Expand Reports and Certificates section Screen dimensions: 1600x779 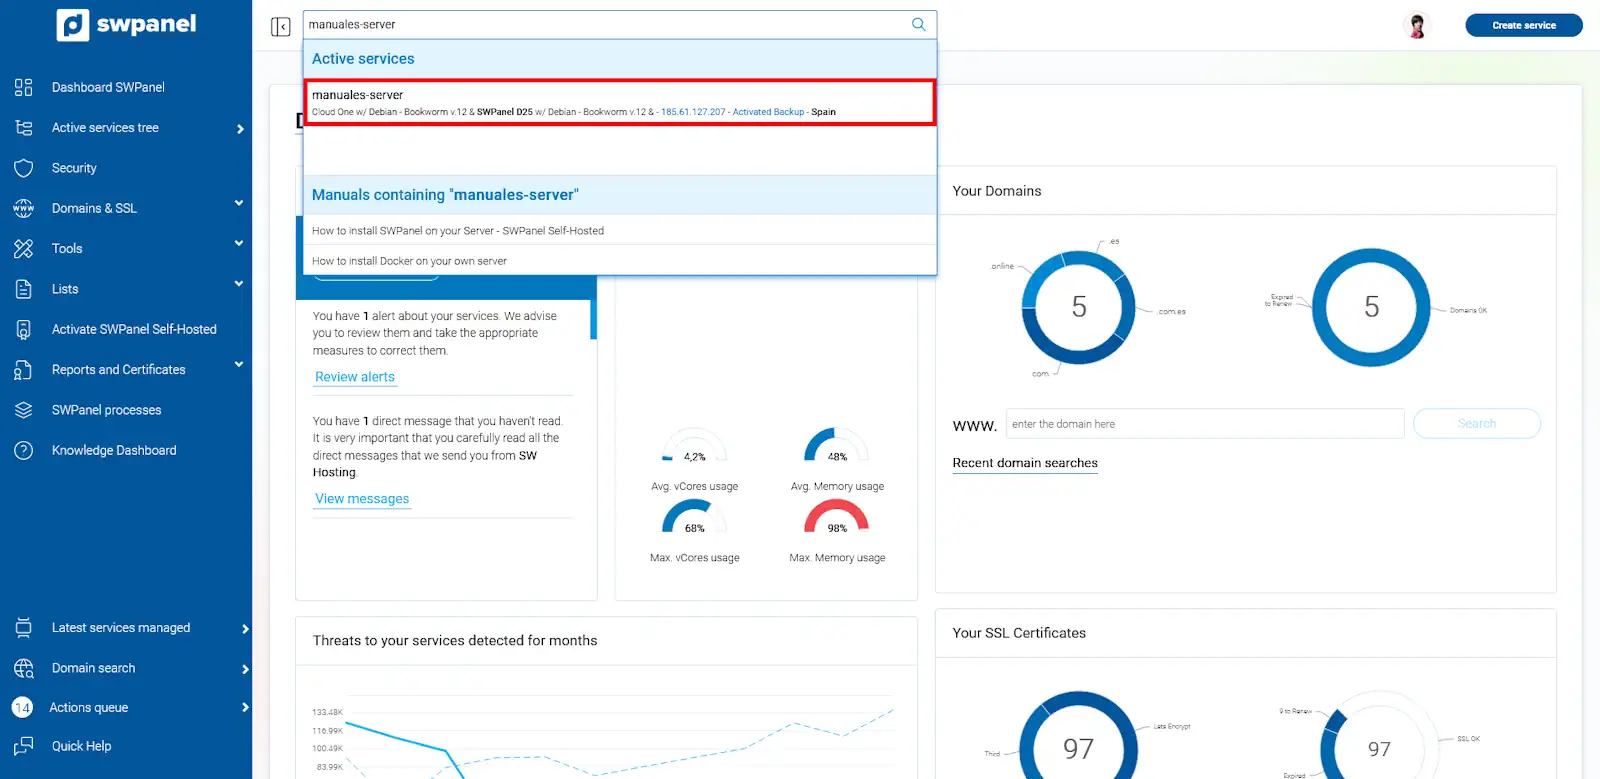[239, 365]
